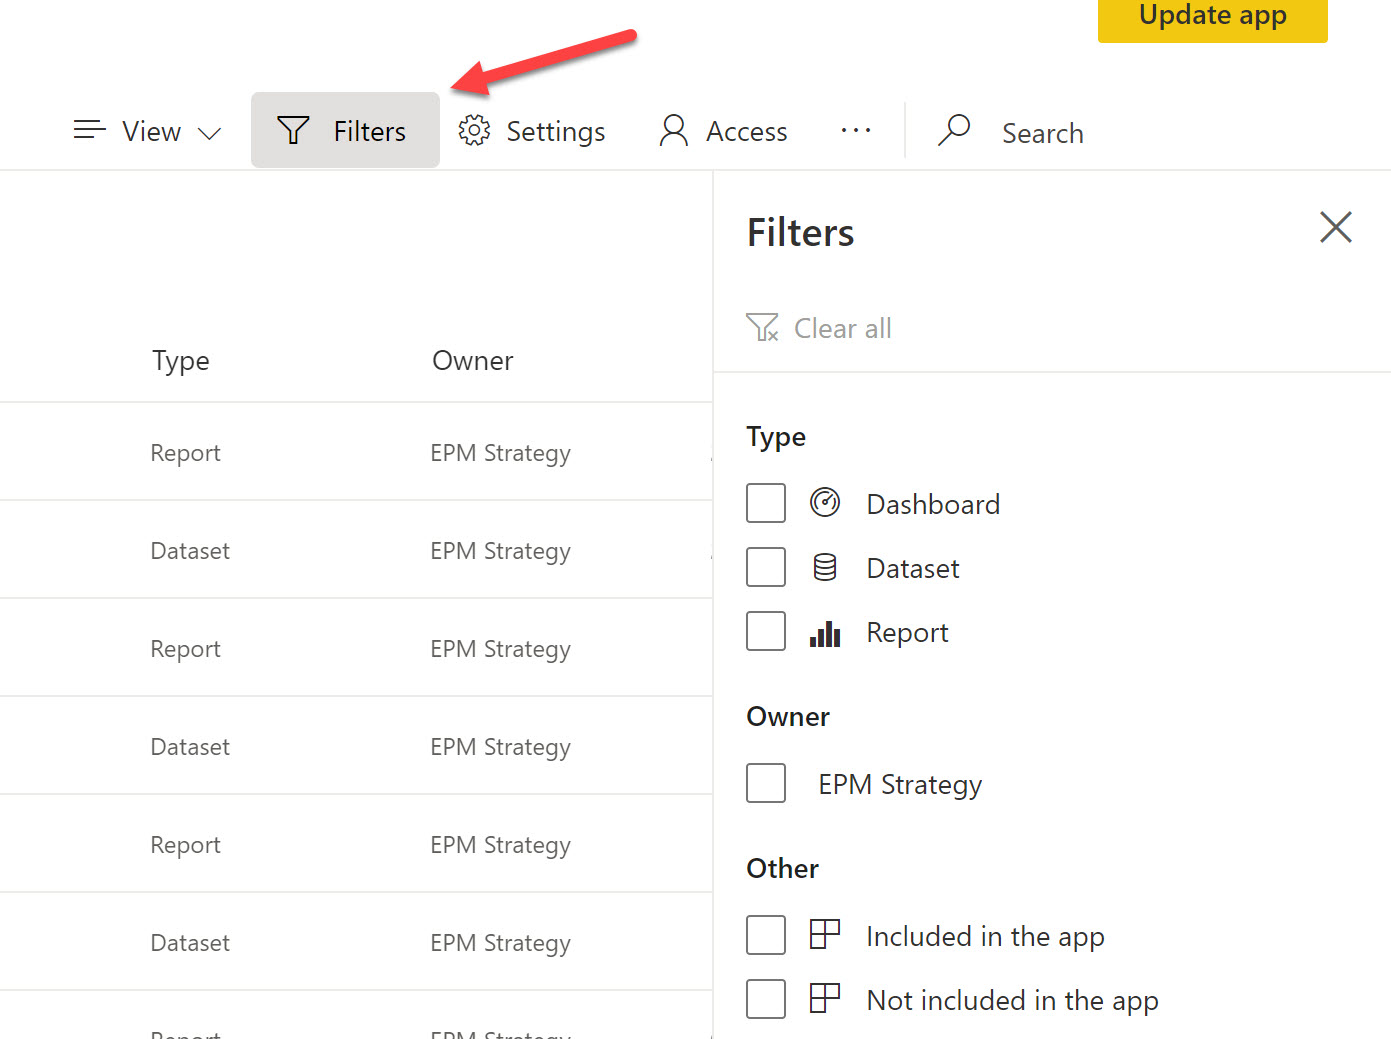Select the first Dataset row's type cell

pyautogui.click(x=190, y=551)
